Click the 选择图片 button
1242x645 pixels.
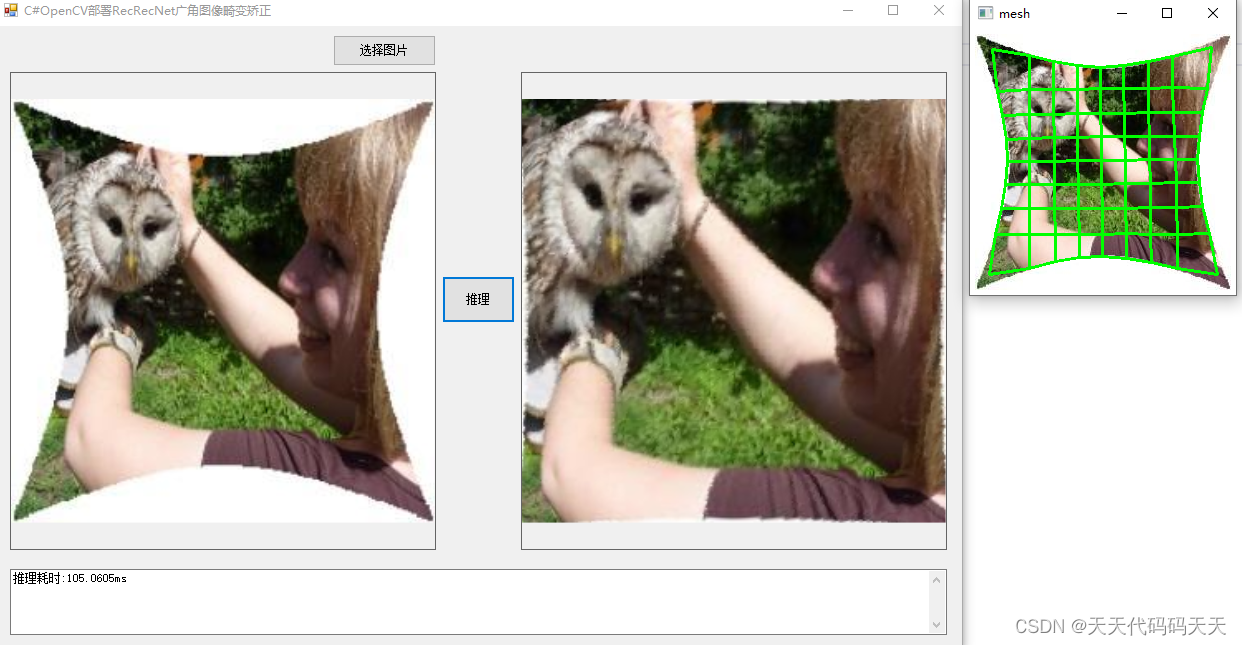coord(384,50)
